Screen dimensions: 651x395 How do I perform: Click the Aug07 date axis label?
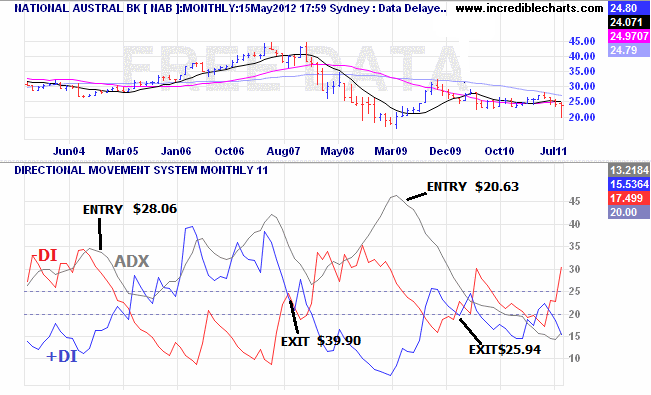pos(283,151)
